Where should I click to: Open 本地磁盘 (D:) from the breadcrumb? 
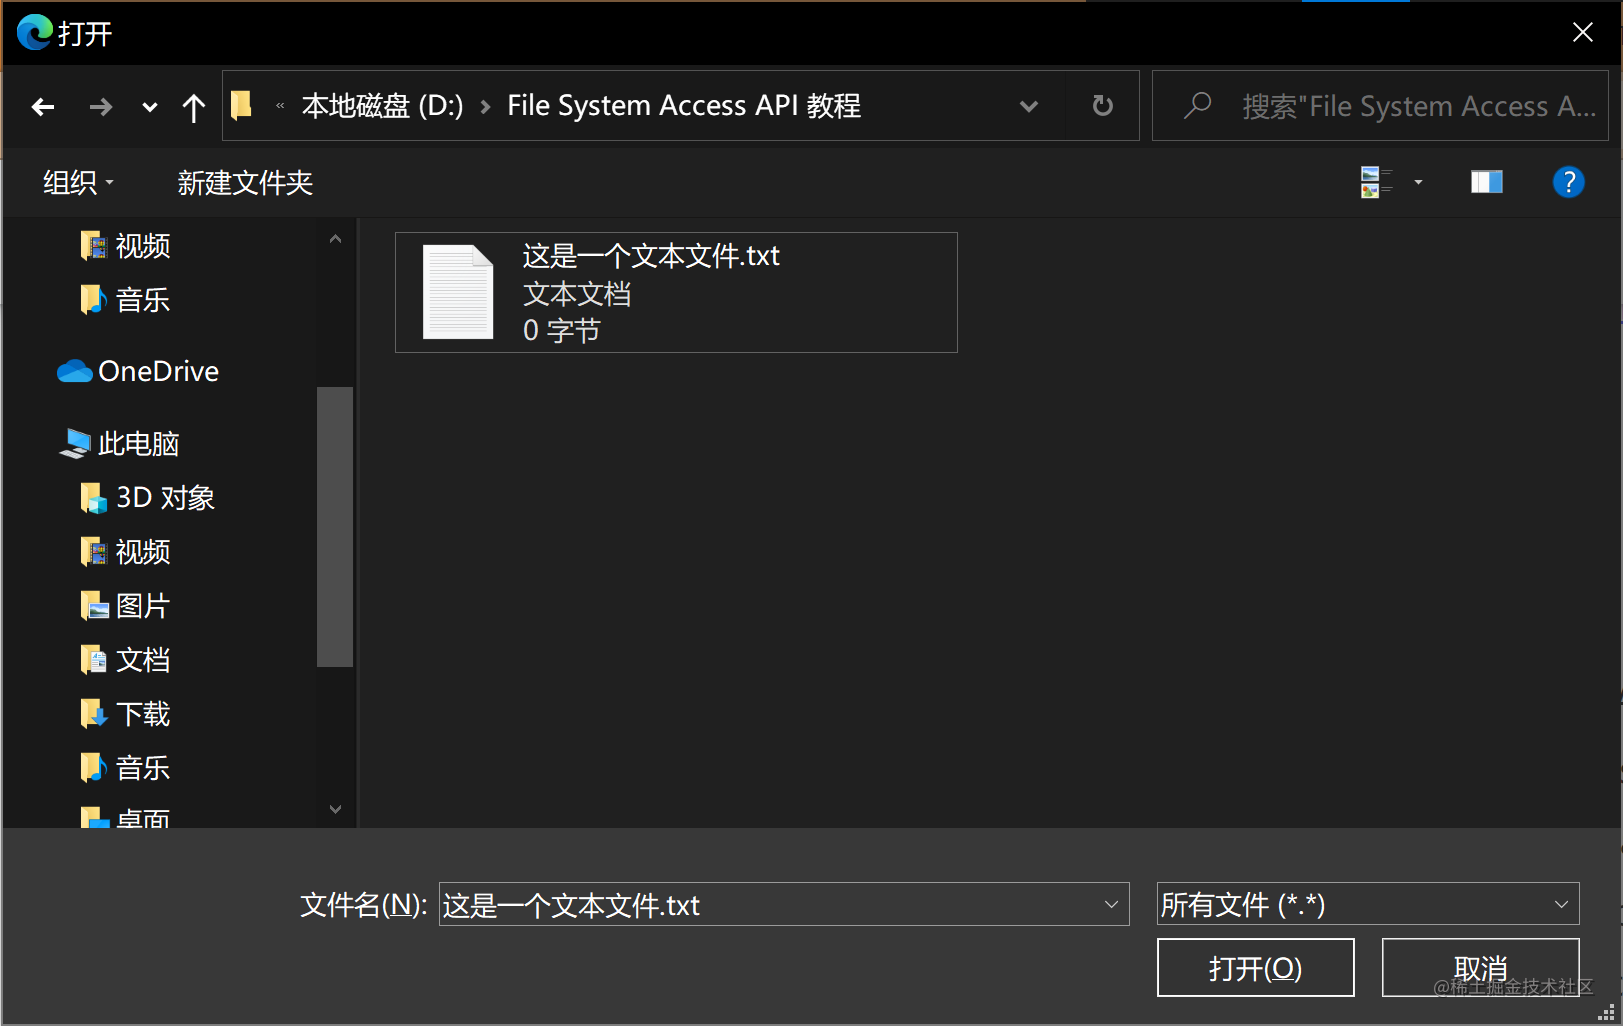pos(382,106)
